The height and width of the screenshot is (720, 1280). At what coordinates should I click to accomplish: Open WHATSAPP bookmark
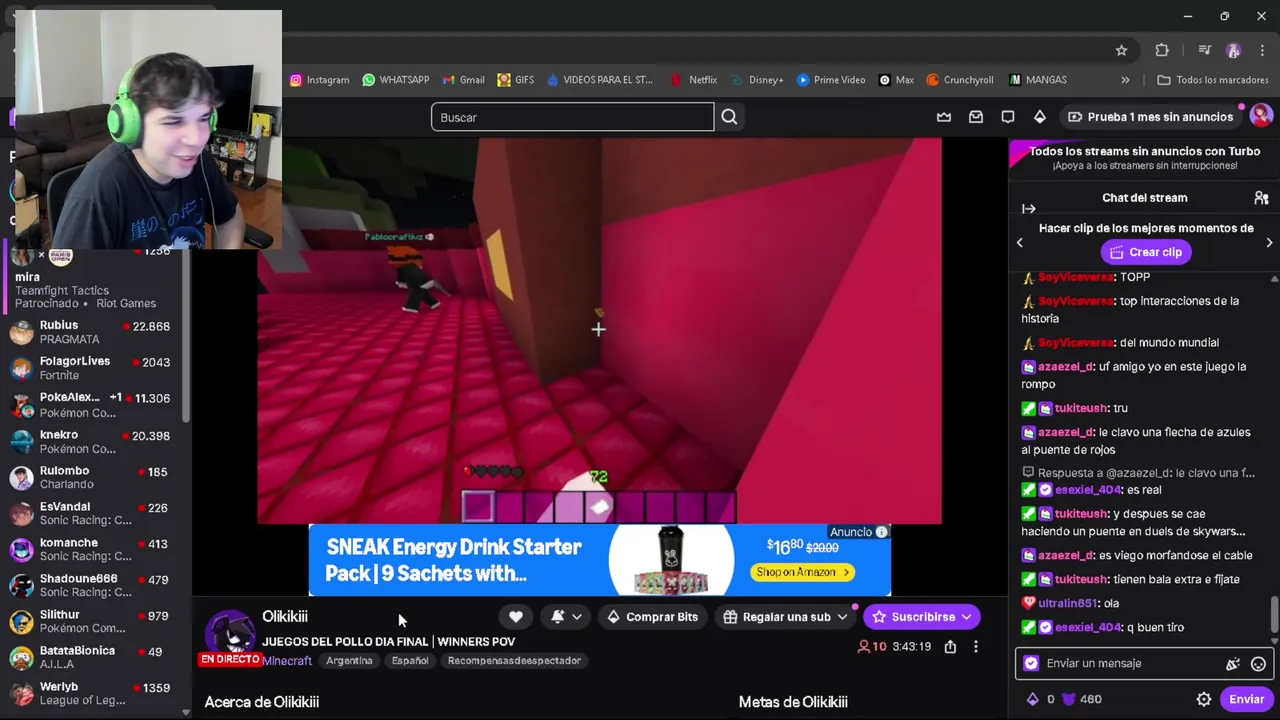coord(396,80)
